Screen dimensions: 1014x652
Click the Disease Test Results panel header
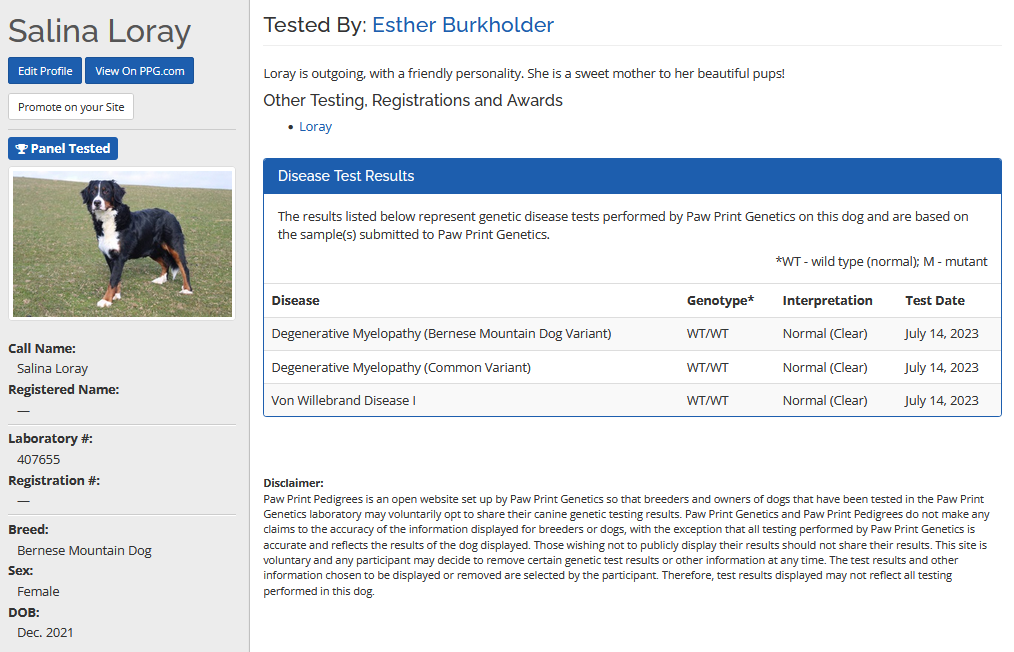click(632, 176)
